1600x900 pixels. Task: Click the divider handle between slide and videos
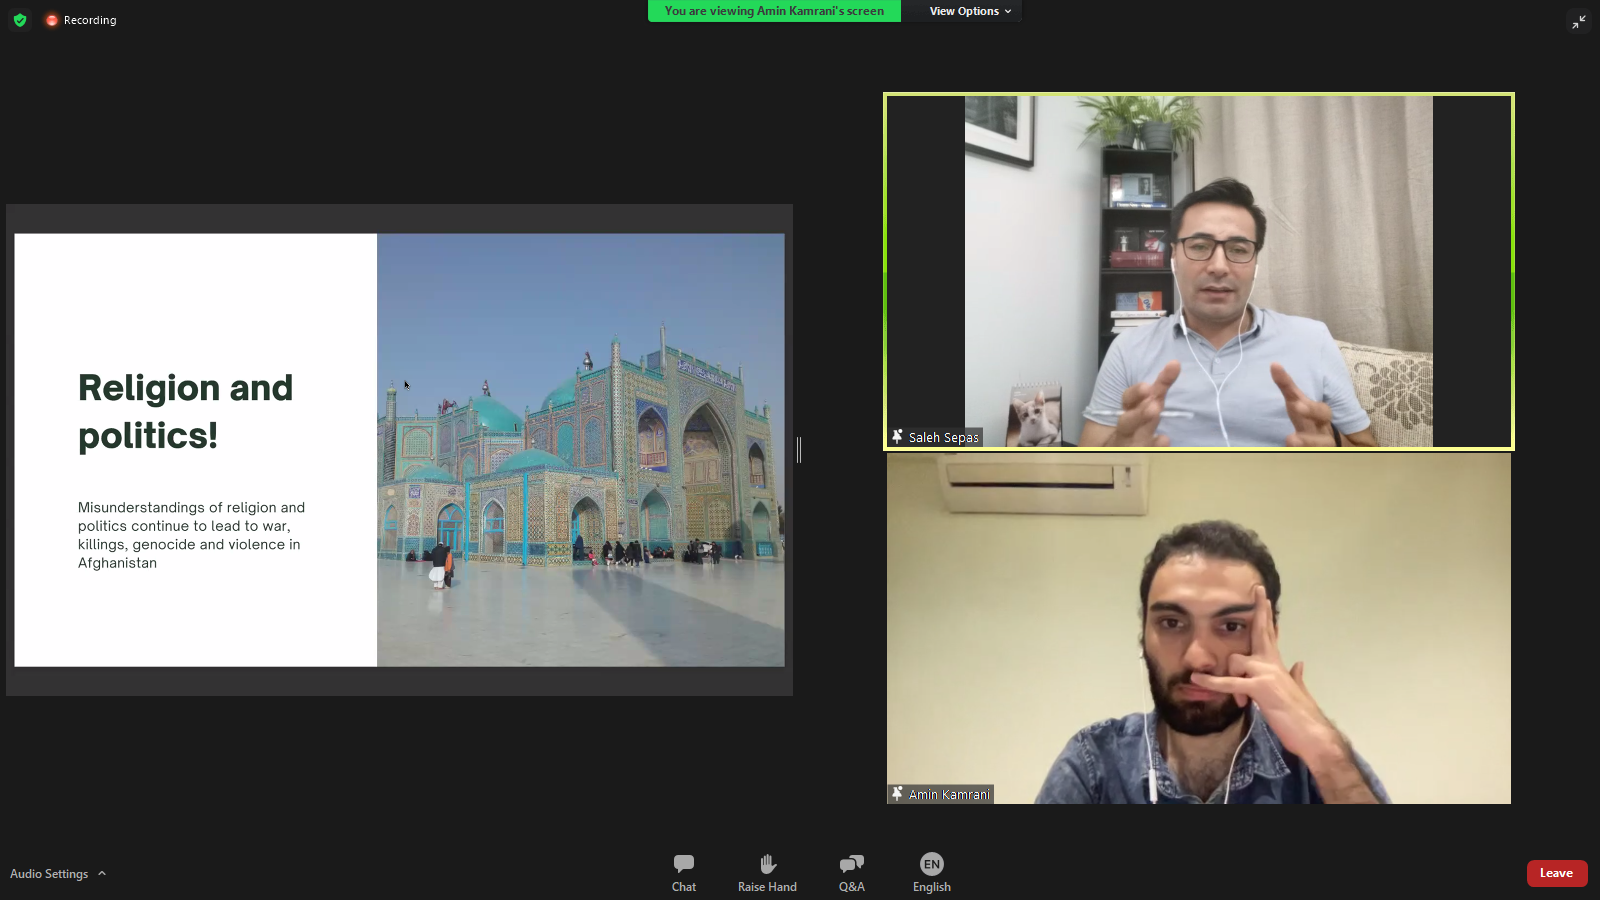point(799,450)
